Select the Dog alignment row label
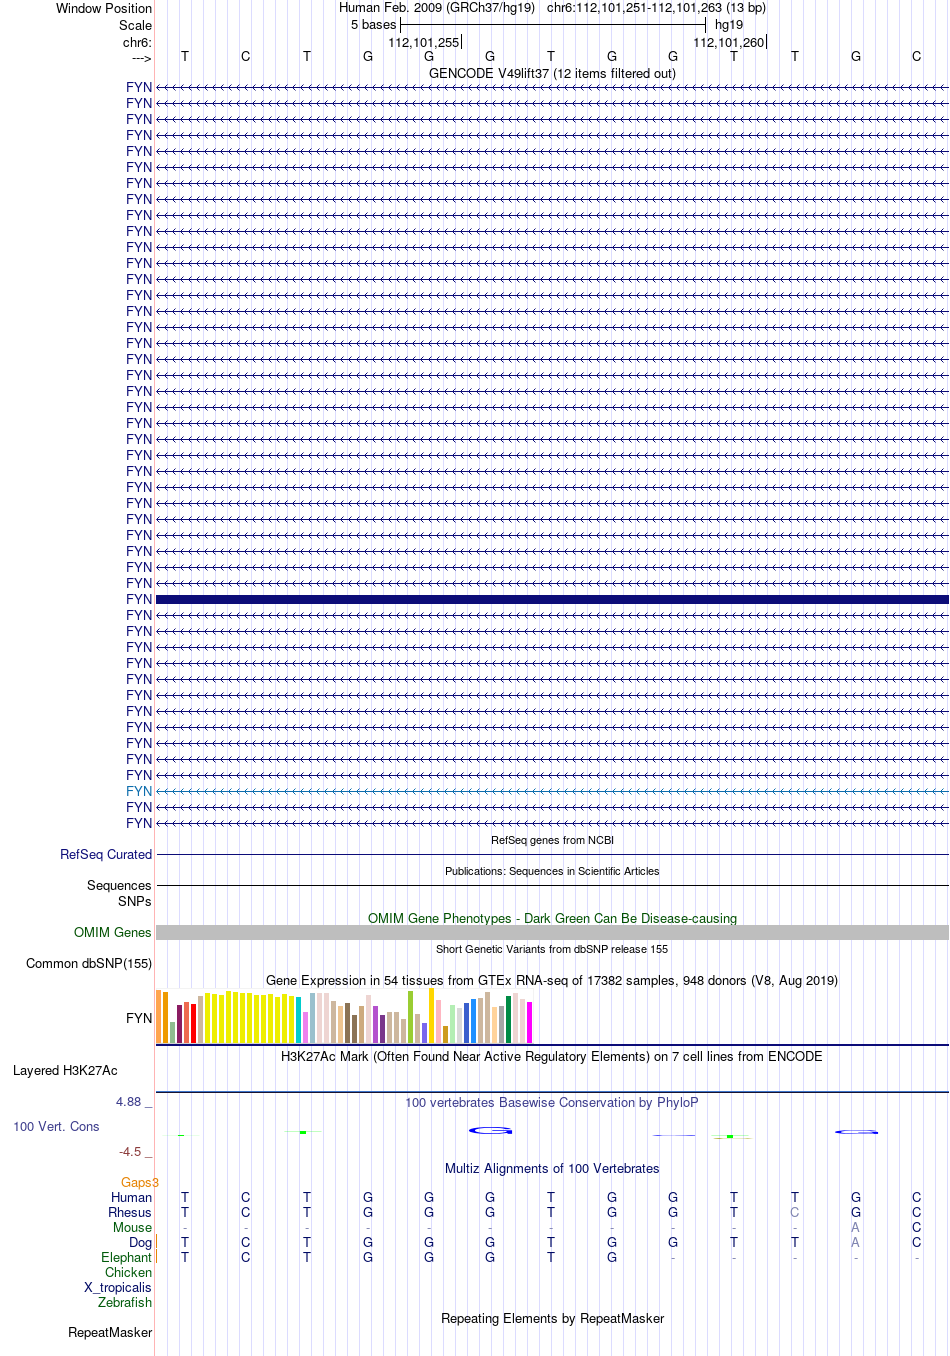 (141, 1242)
